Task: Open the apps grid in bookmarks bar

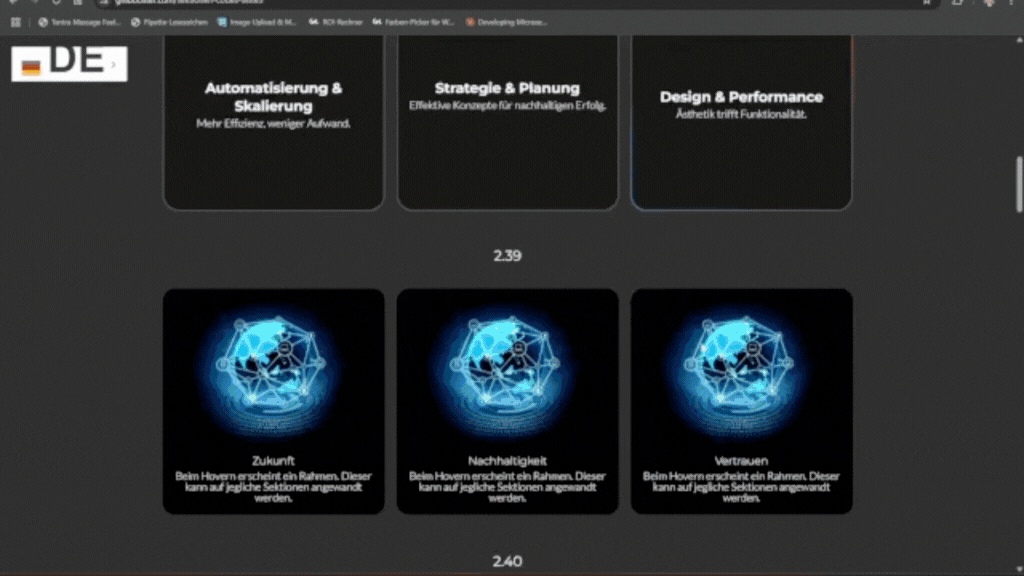Action: pos(16,22)
